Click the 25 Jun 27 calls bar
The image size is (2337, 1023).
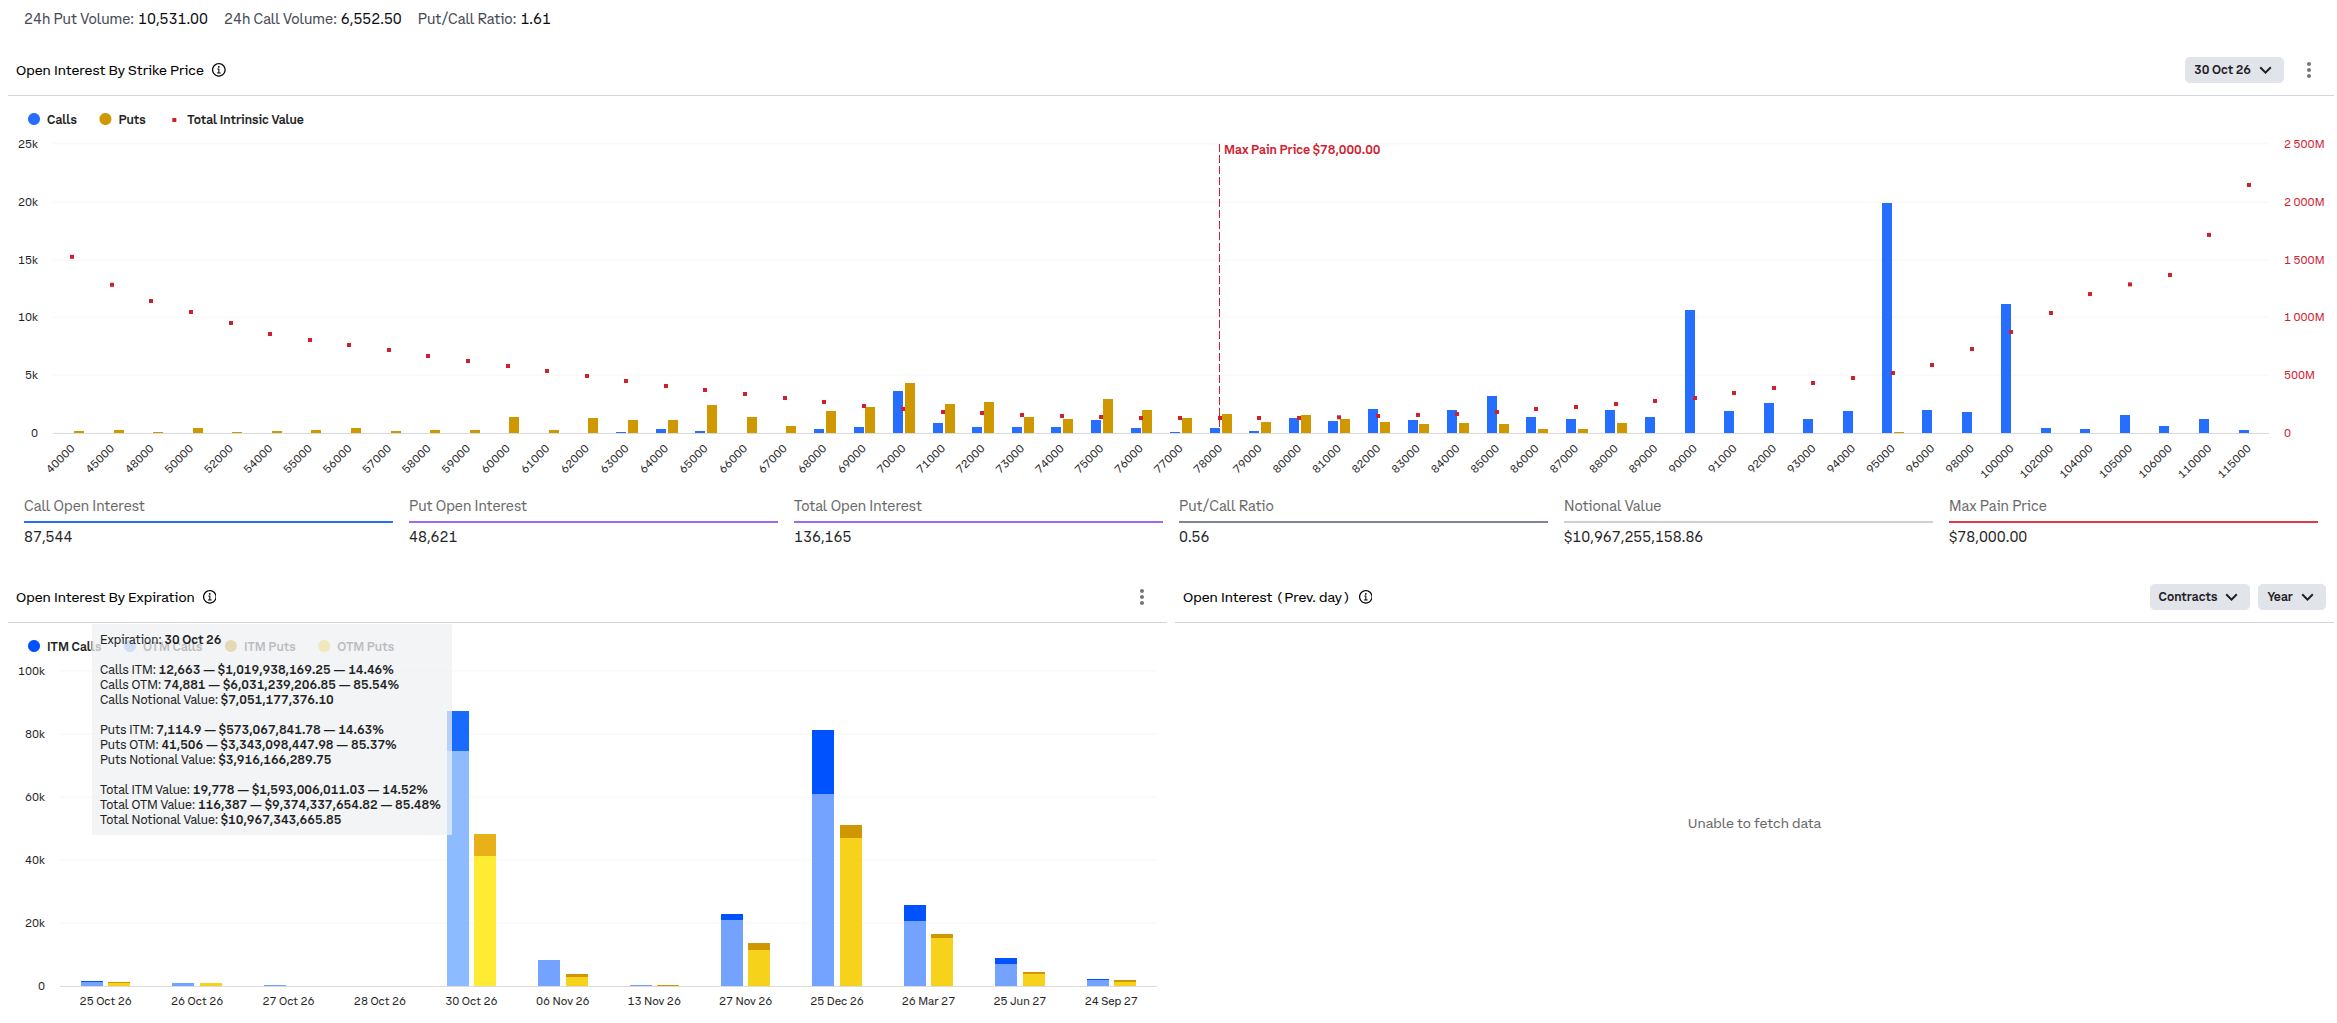pyautogui.click(x=1006, y=972)
